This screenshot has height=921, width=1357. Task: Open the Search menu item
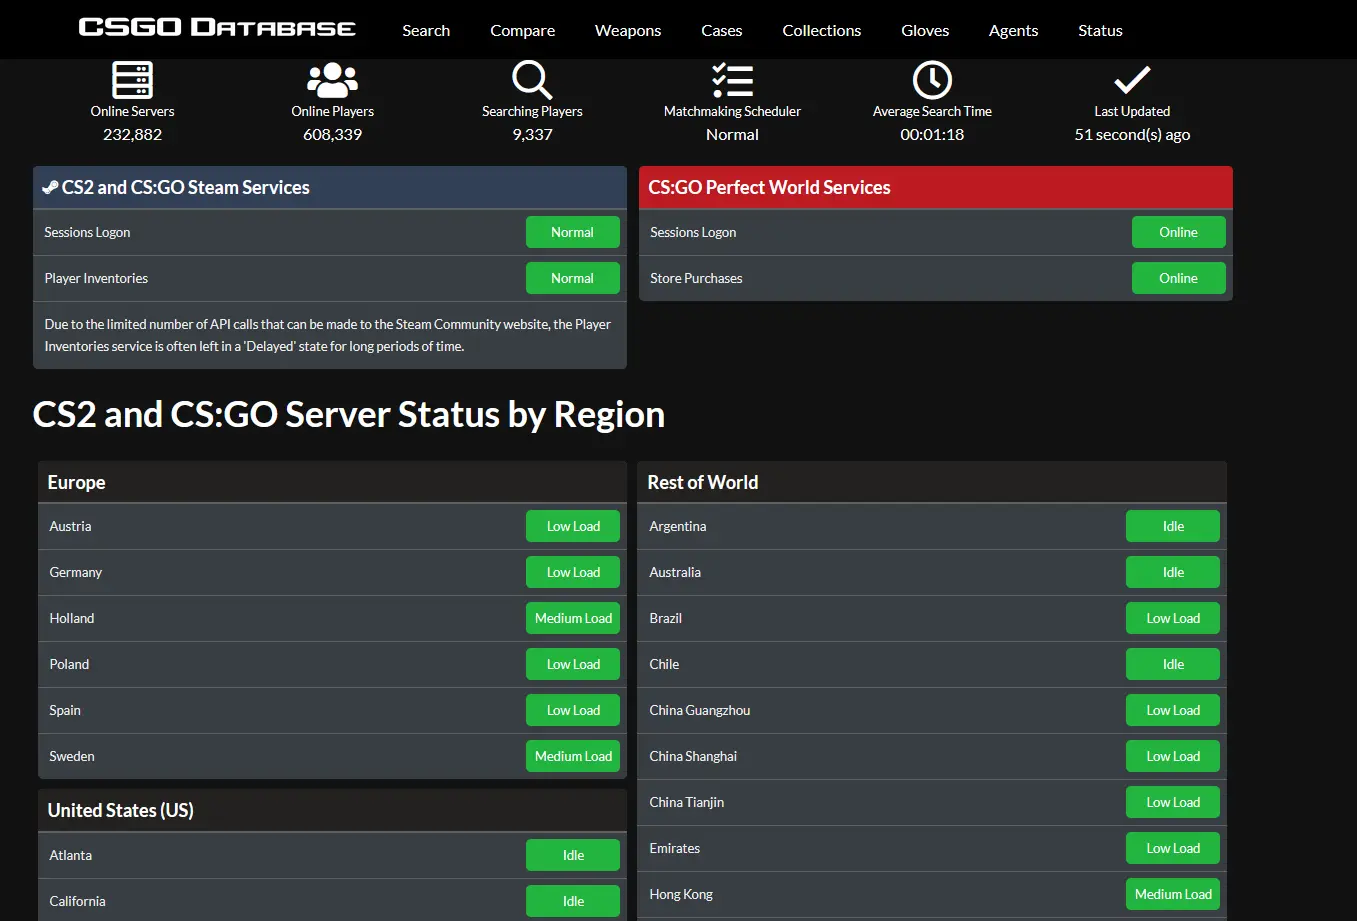(x=426, y=30)
